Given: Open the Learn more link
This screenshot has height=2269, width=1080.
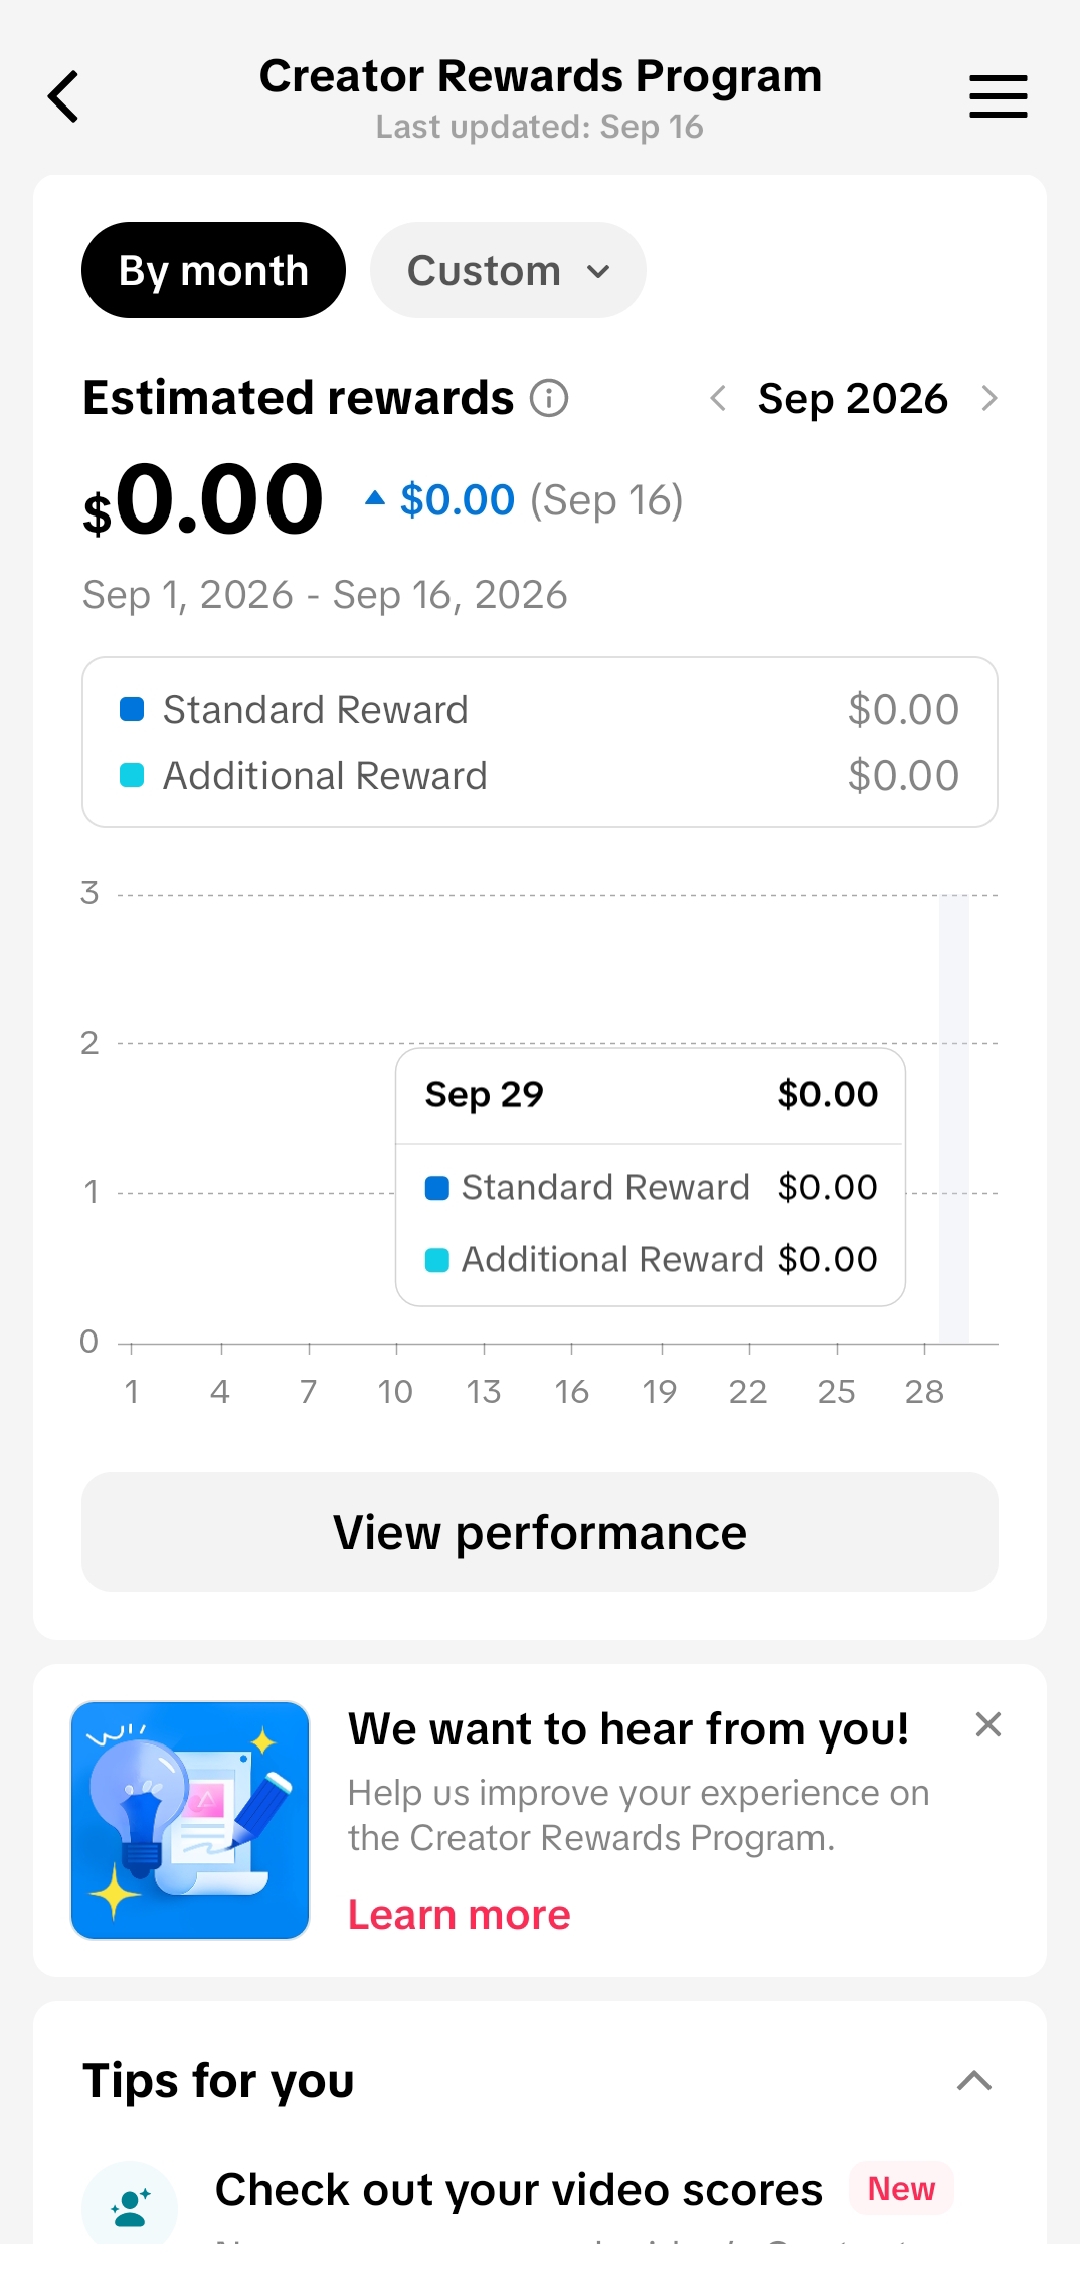Looking at the screenshot, I should coord(459,1915).
